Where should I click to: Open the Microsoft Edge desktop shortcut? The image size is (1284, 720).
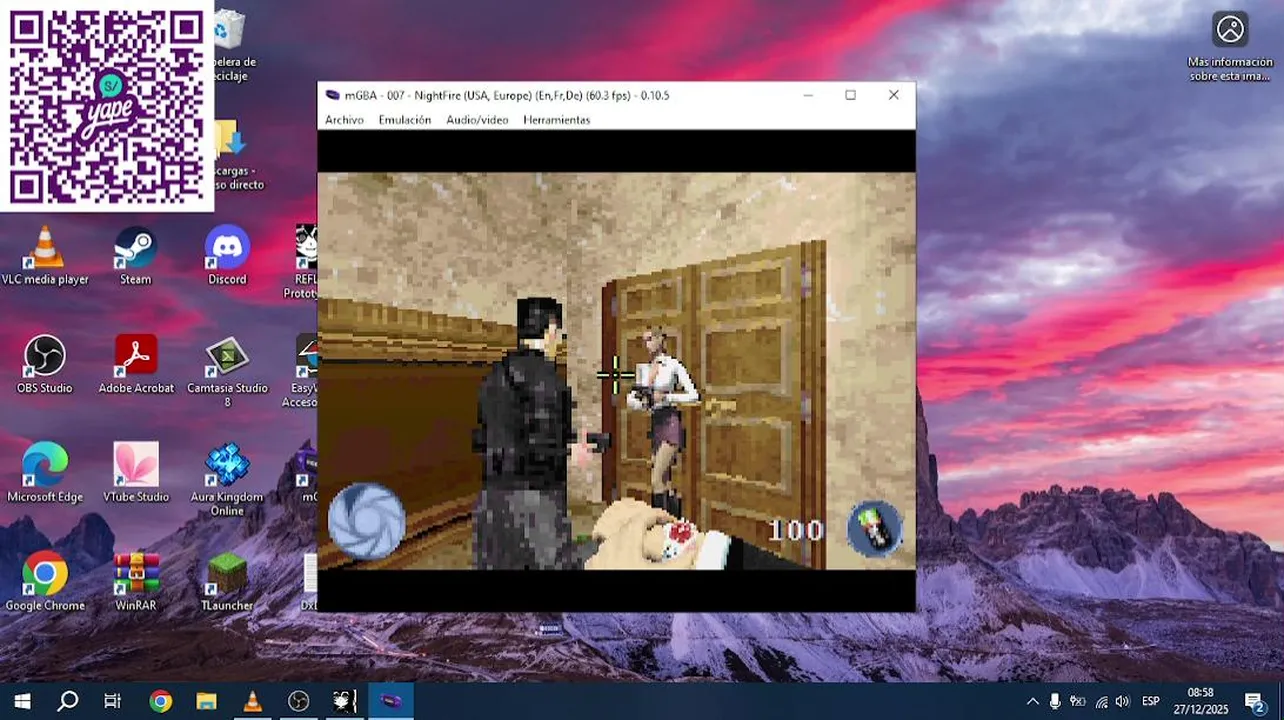point(45,472)
